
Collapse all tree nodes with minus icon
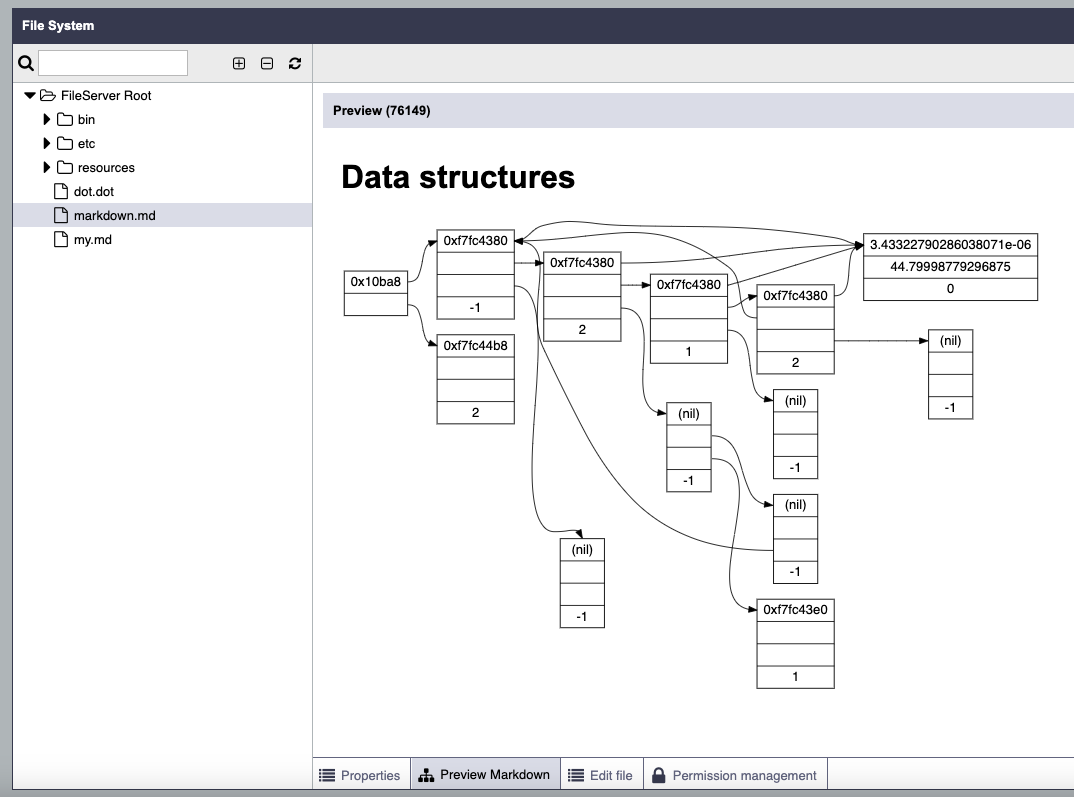(267, 63)
